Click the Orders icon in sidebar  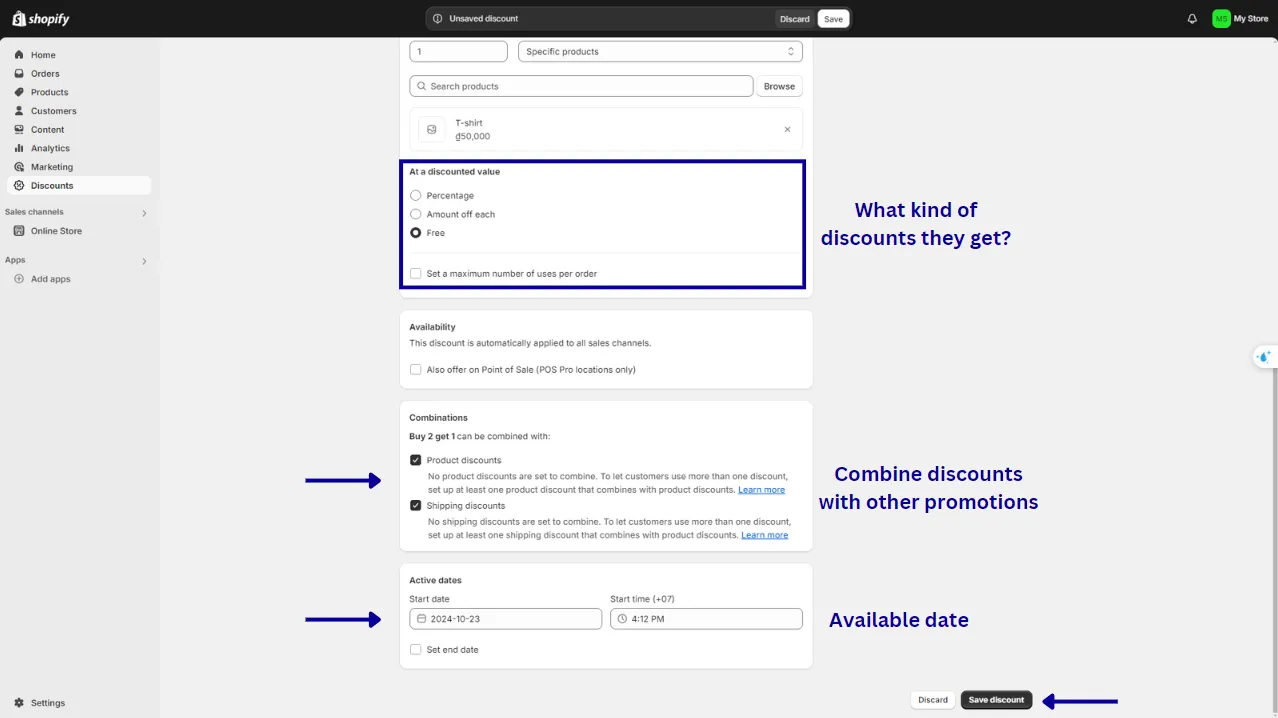tap(19, 74)
